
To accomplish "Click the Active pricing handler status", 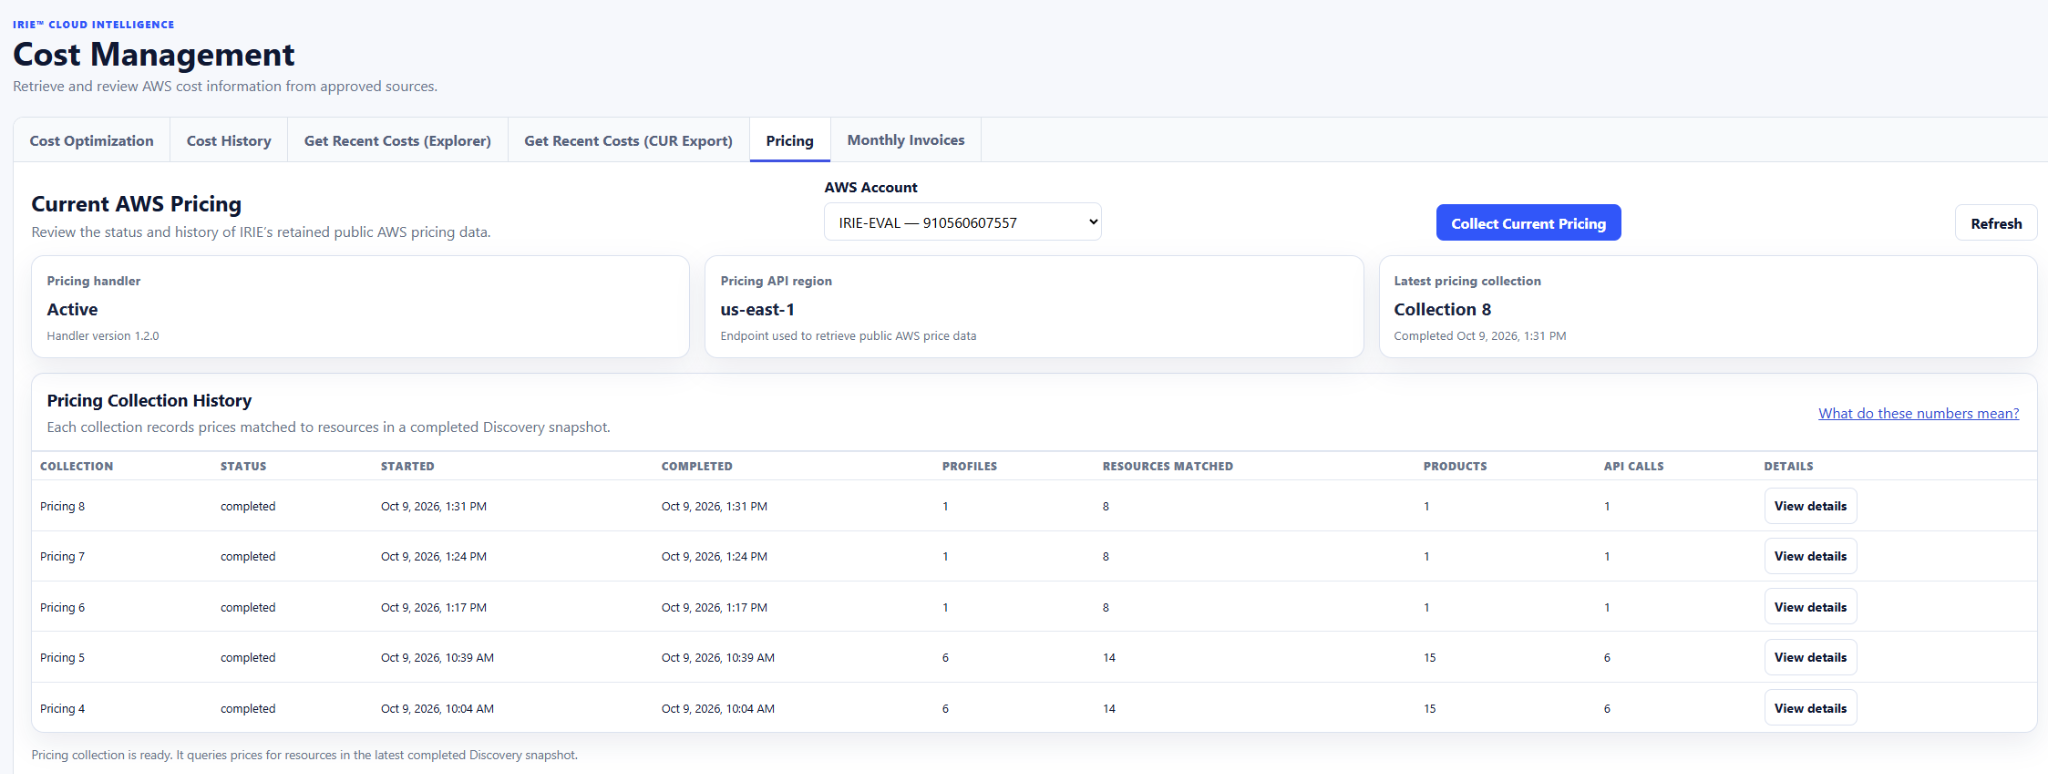I will tap(72, 309).
